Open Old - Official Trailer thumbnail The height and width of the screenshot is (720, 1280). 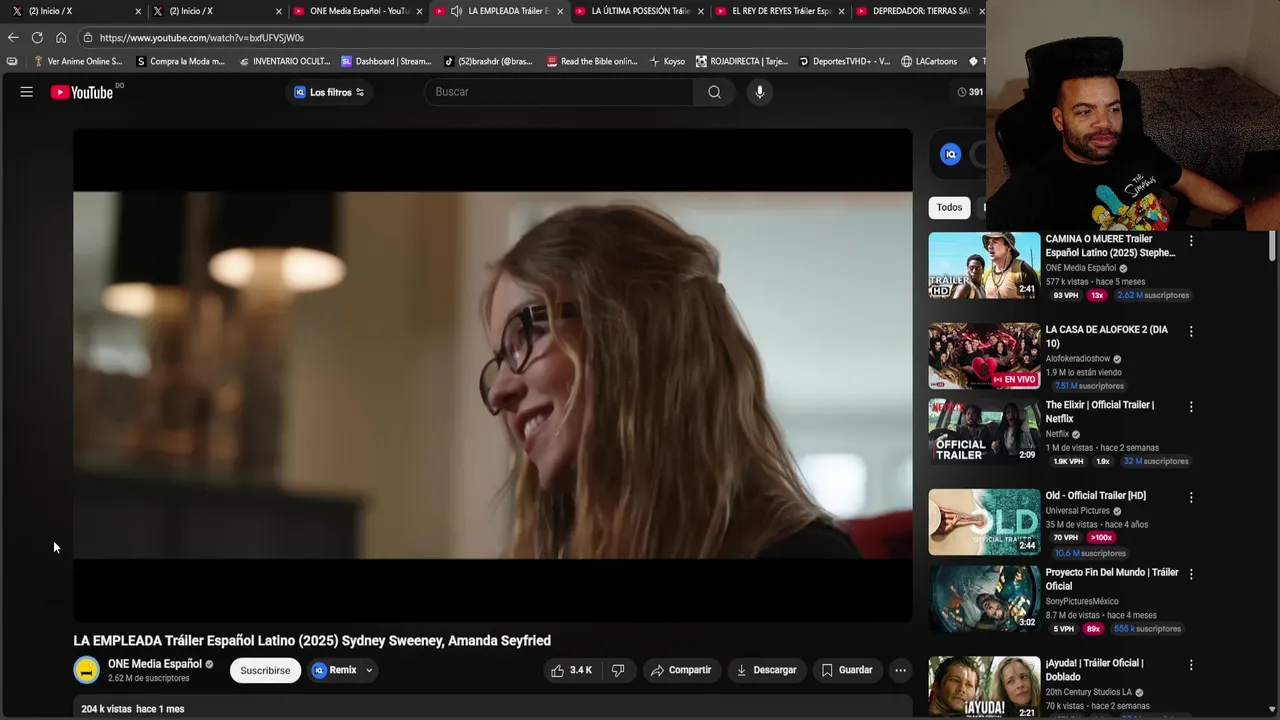(984, 521)
